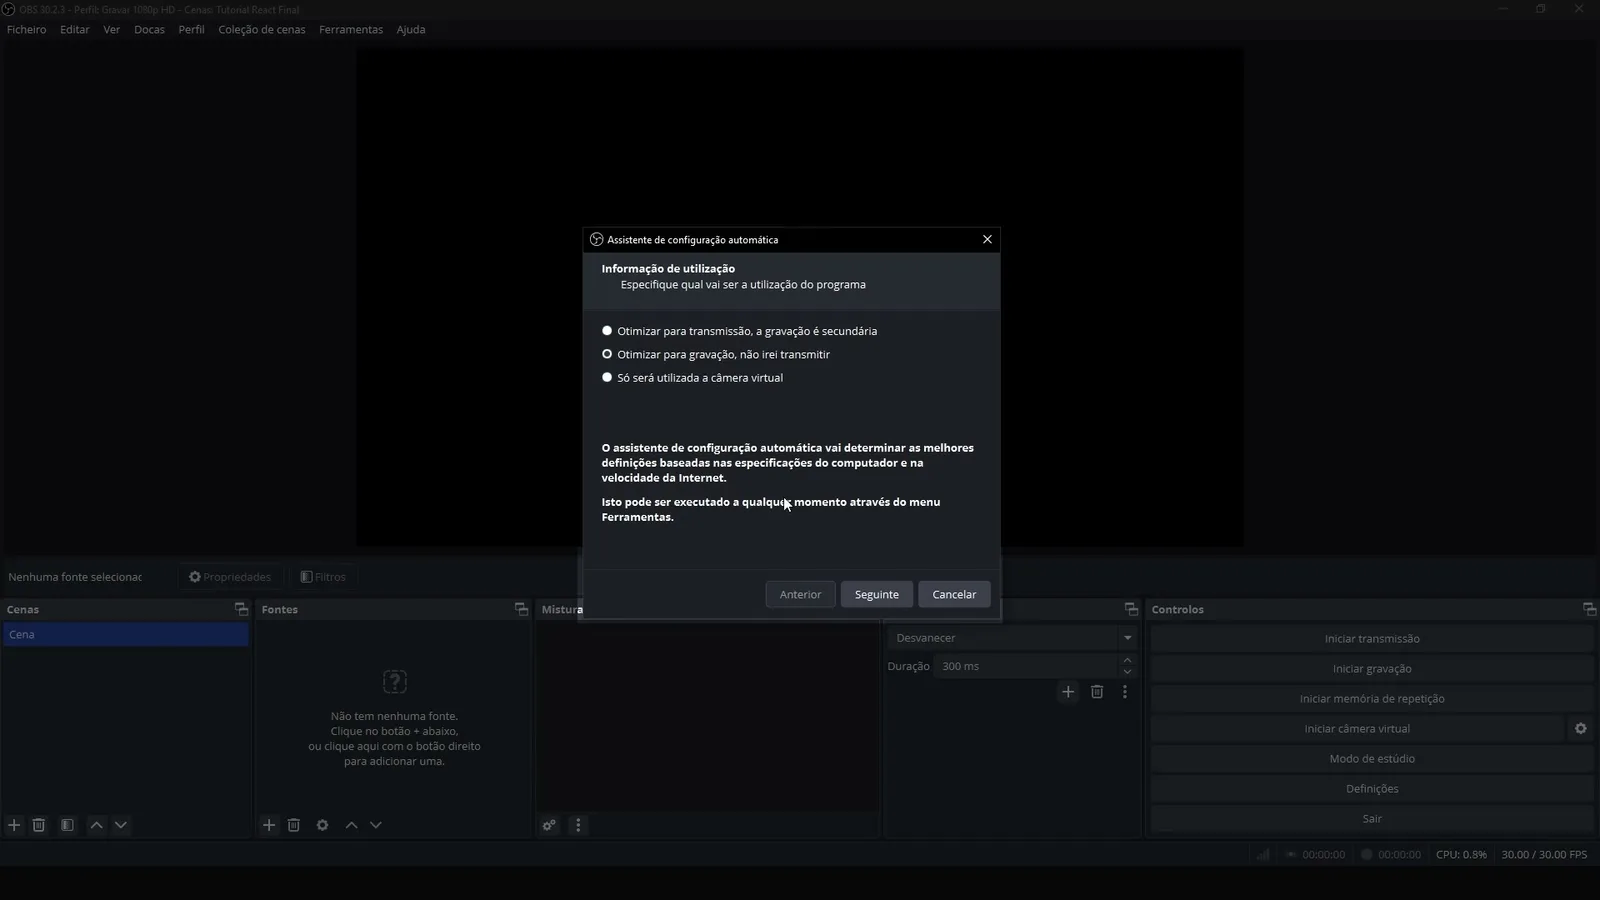The width and height of the screenshot is (1600, 900).
Task: Click Iniciar gravação button
Action: point(1372,669)
